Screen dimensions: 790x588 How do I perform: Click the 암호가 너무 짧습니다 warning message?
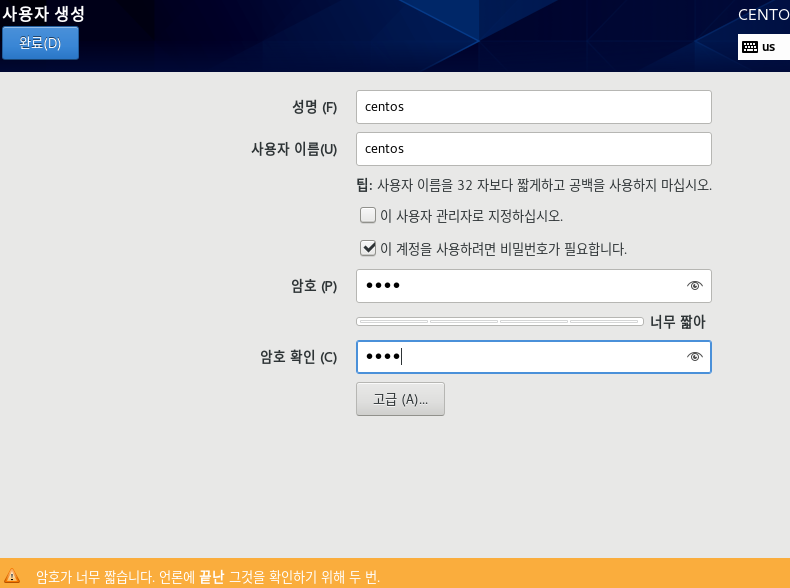click(x=208, y=576)
